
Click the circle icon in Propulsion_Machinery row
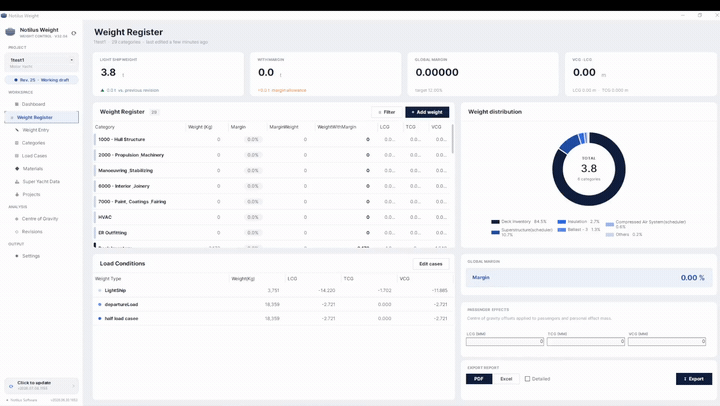pyautogui.click(x=368, y=155)
